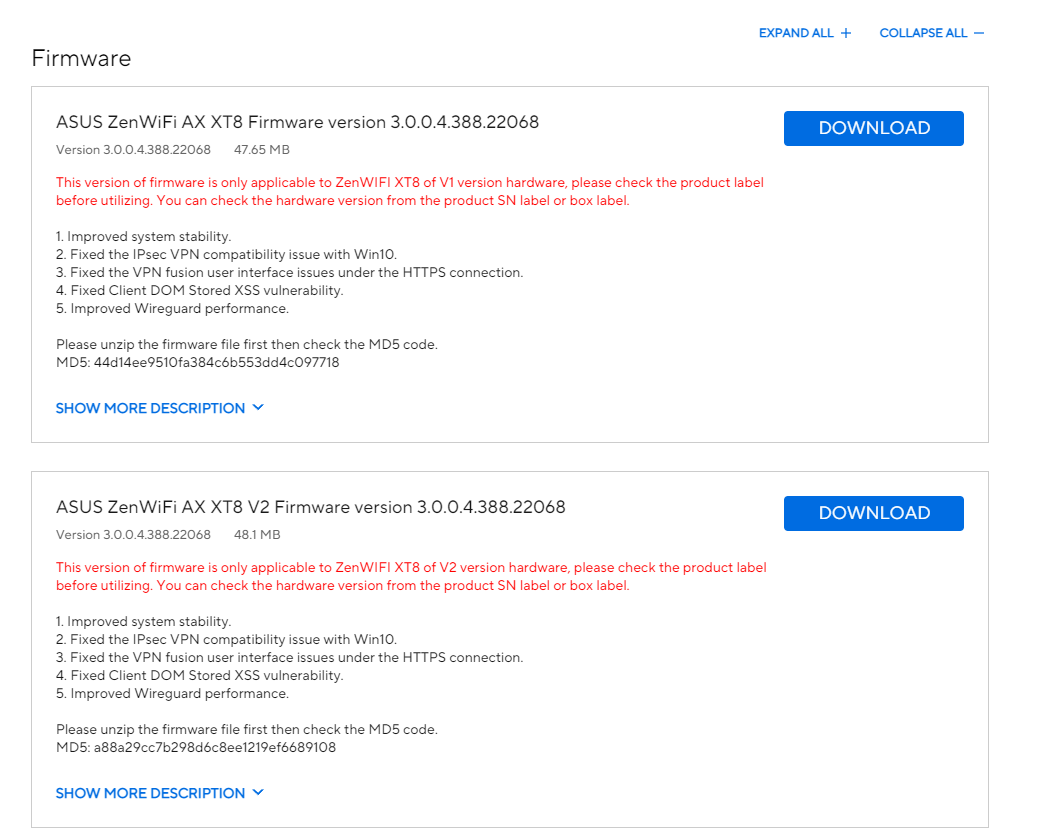Show more description for first firmware entry

[x=150, y=408]
